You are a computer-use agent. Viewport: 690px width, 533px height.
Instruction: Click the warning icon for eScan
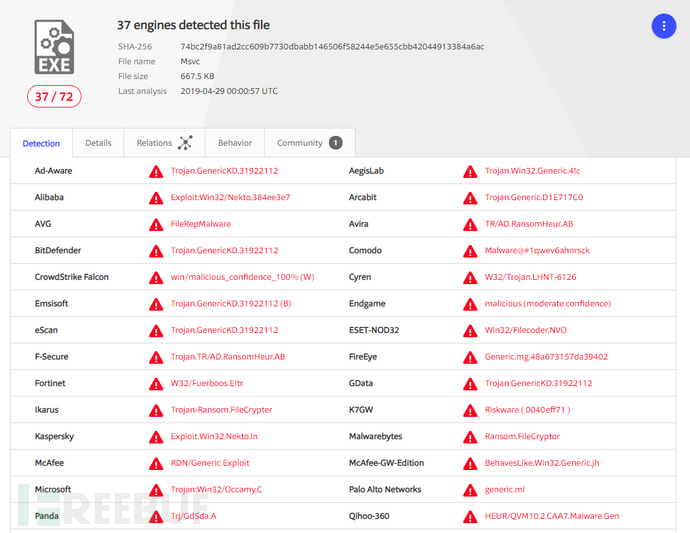(x=156, y=331)
